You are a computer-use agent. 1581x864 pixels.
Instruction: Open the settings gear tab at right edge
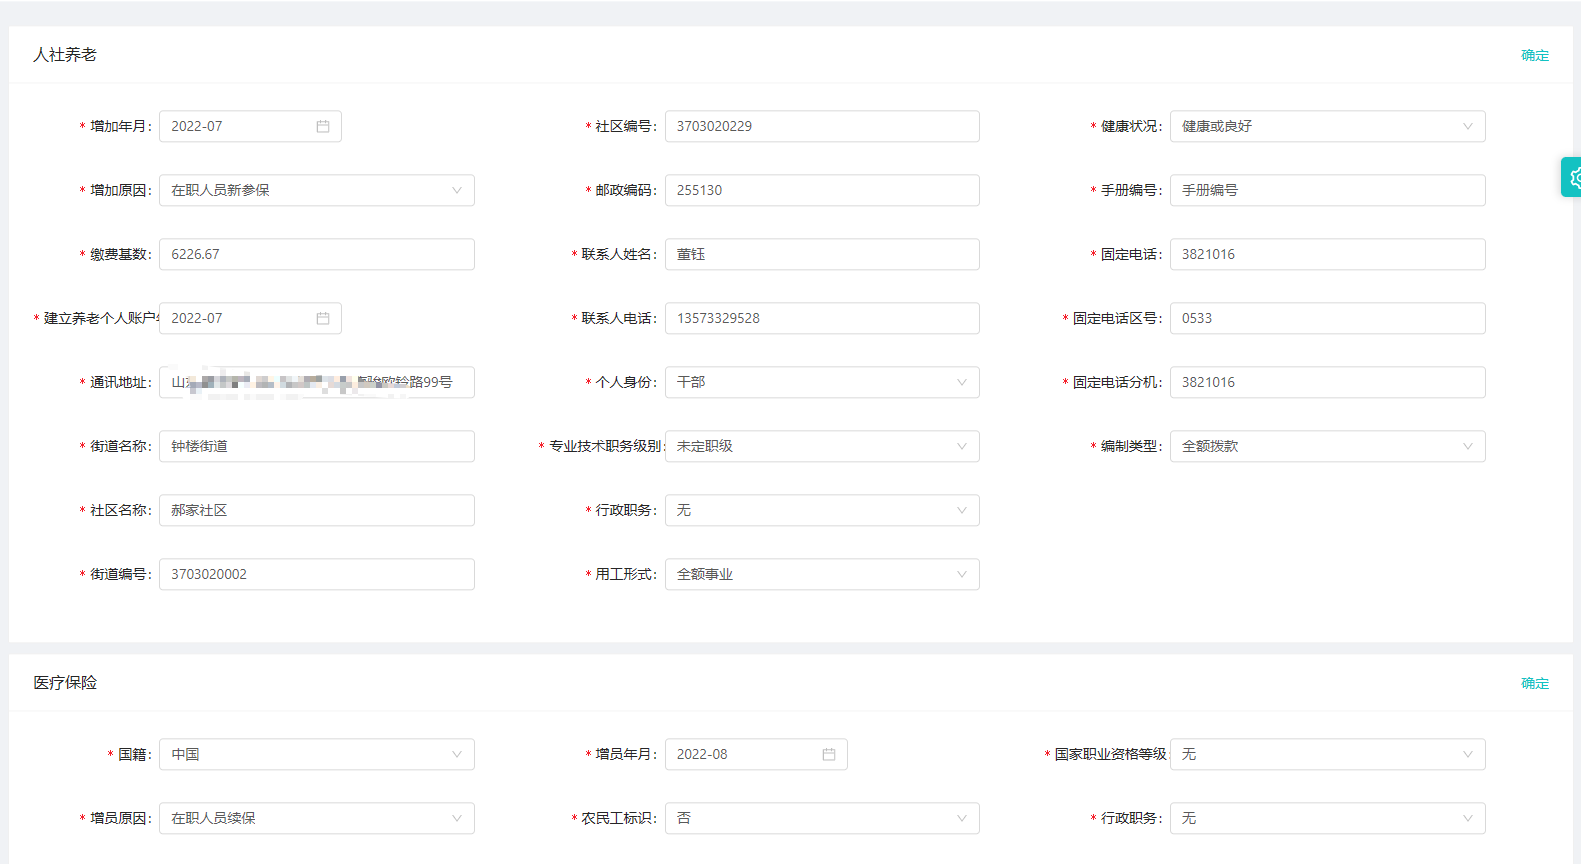pos(1572,177)
